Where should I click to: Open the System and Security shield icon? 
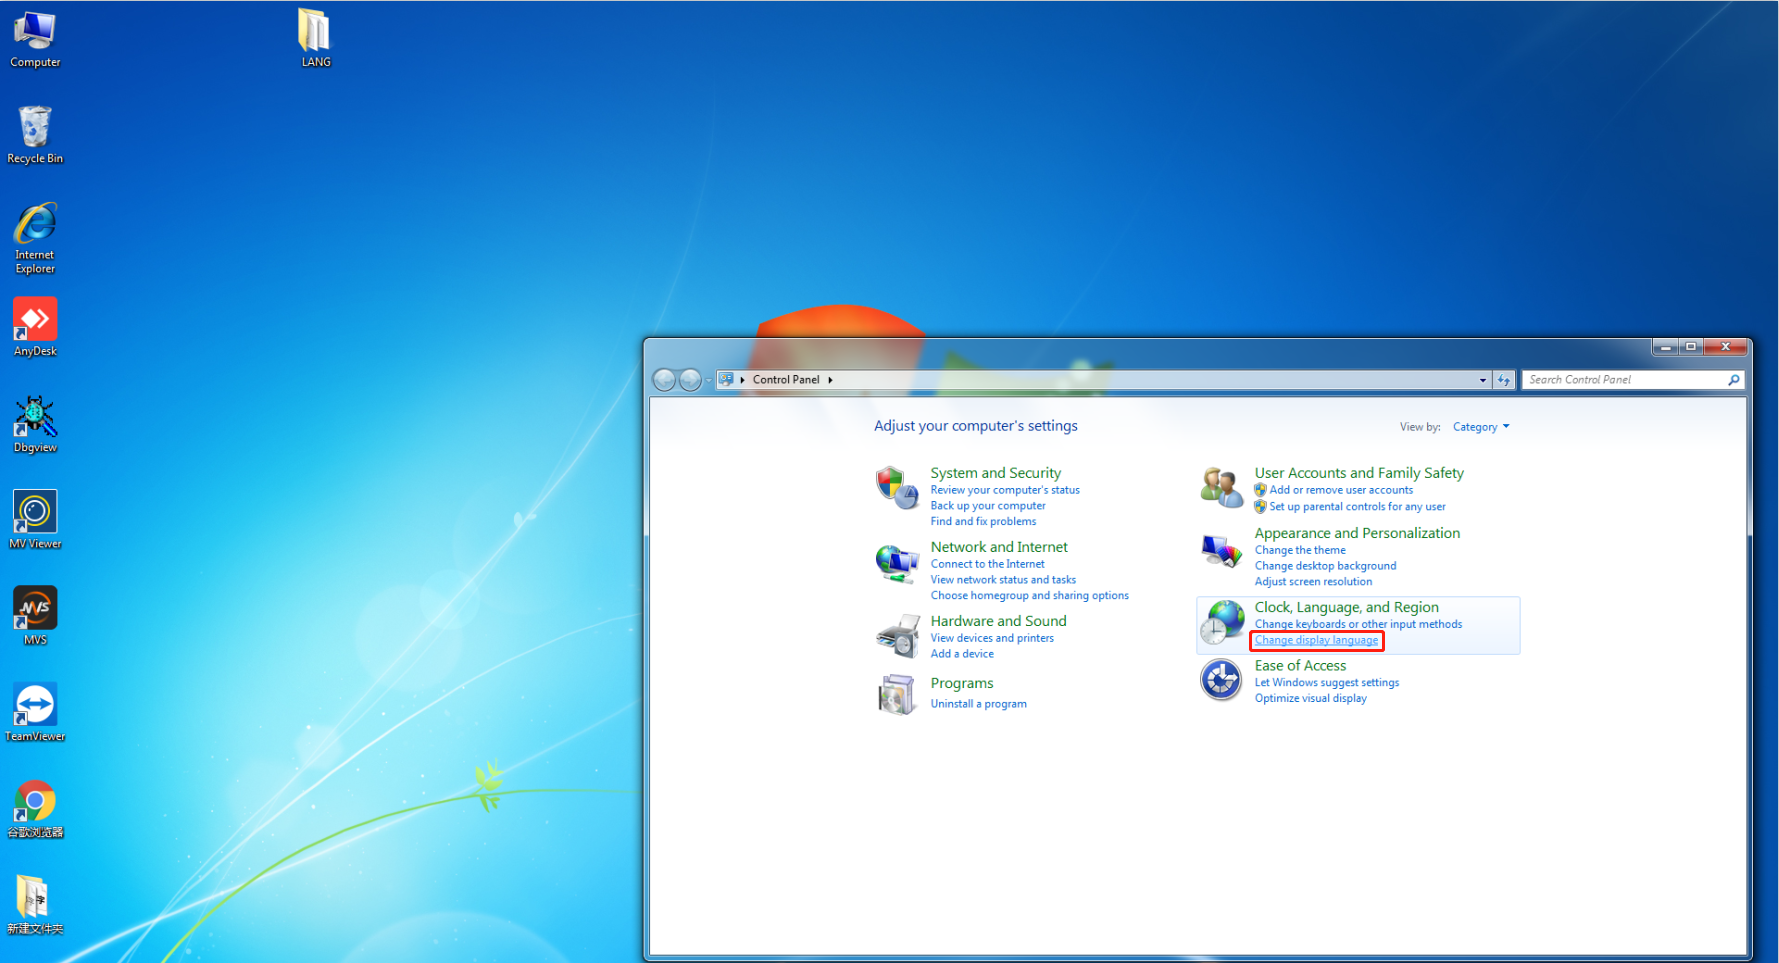896,488
